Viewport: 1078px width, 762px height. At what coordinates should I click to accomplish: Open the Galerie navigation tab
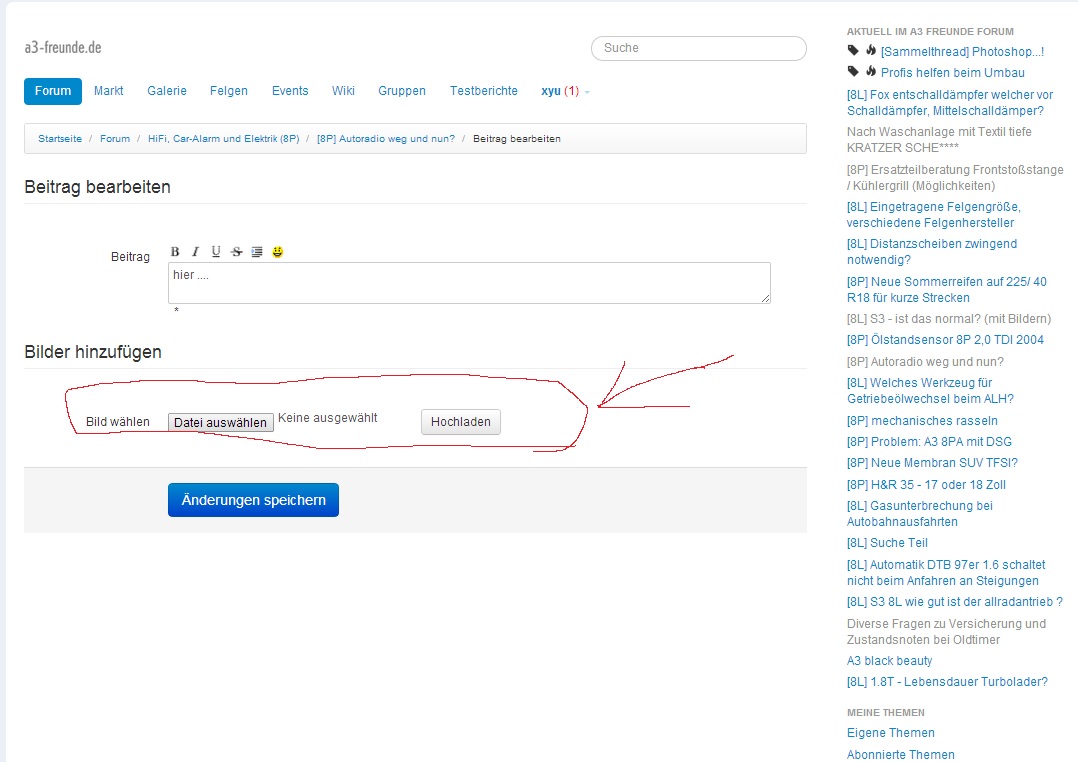click(x=167, y=91)
